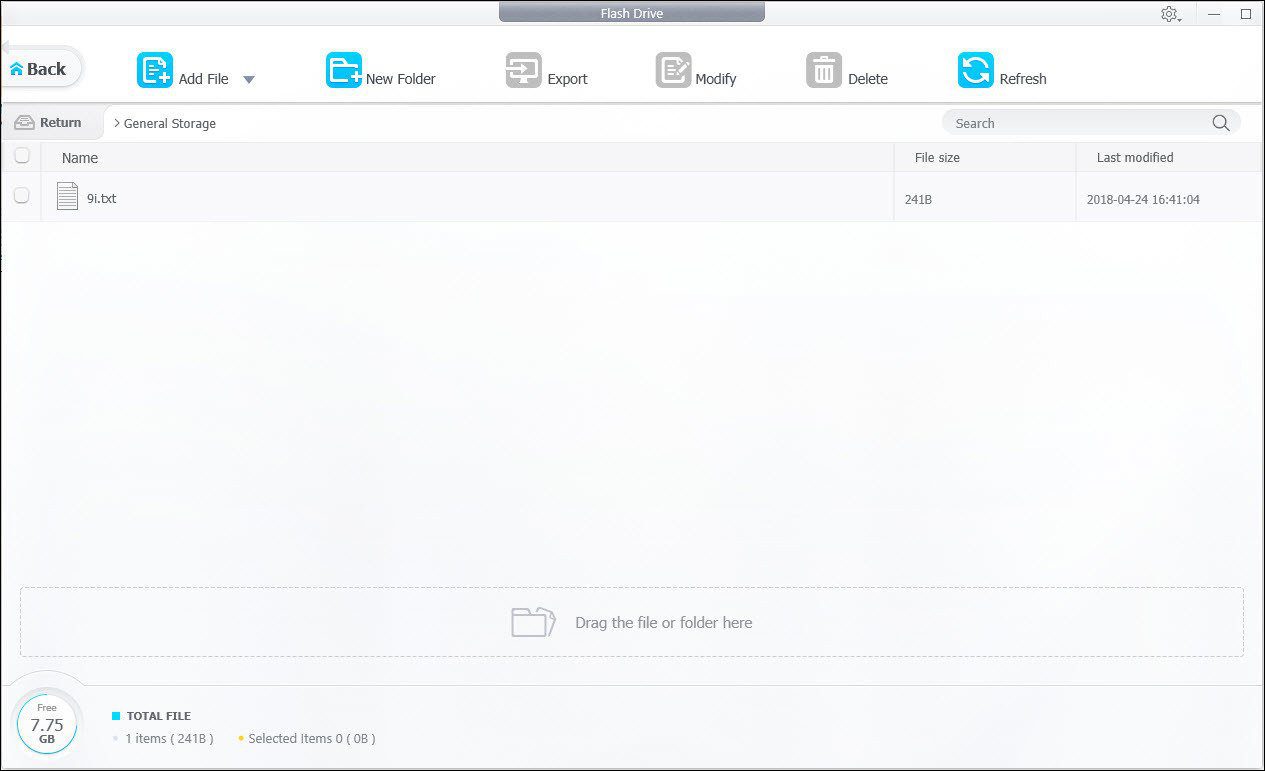1265x771 pixels.
Task: Click the Modify icon
Action: coord(674,70)
